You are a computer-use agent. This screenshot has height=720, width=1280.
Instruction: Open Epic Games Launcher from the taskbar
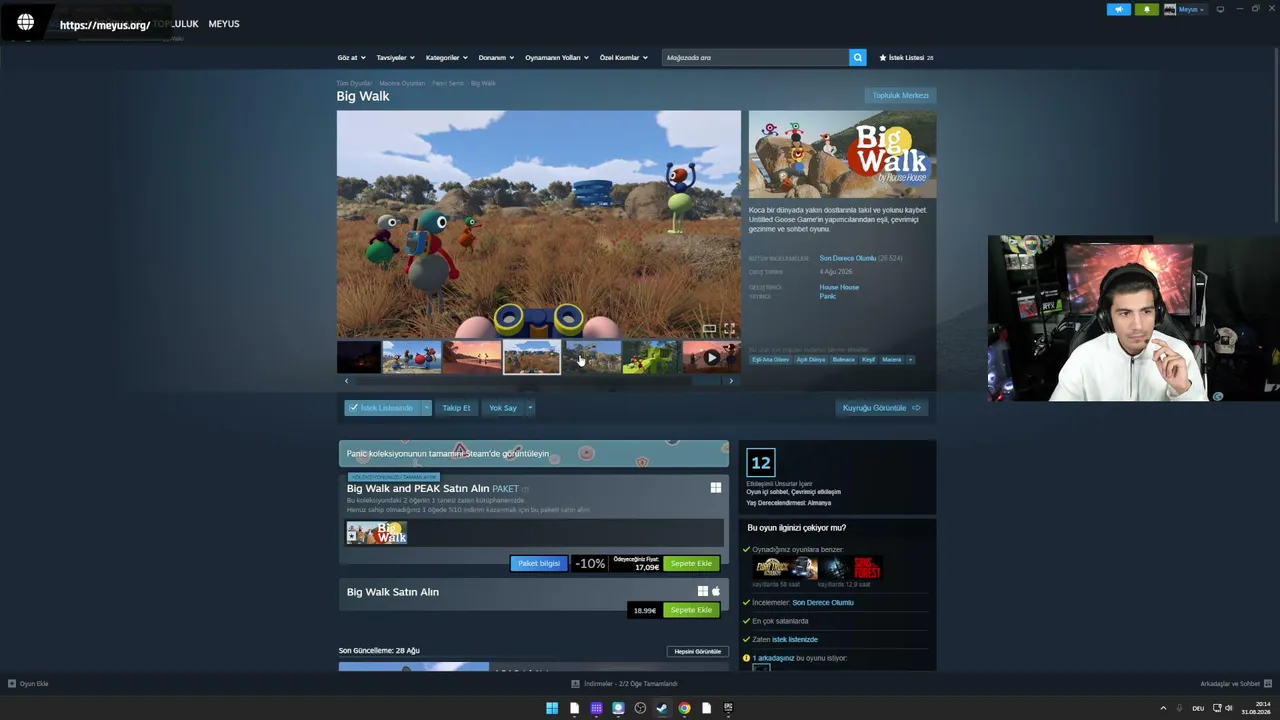pos(728,708)
